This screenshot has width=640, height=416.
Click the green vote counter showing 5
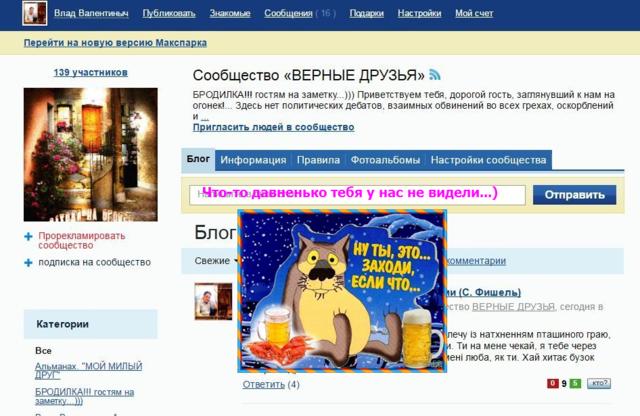[575, 383]
